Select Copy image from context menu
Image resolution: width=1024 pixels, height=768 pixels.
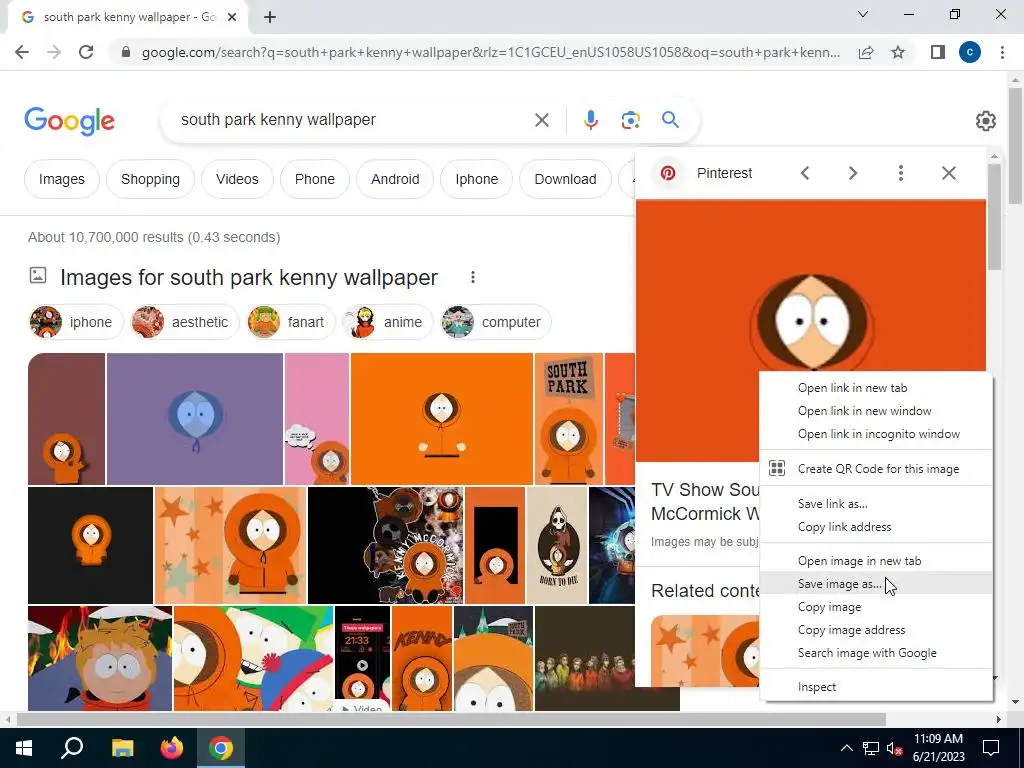click(x=876, y=607)
